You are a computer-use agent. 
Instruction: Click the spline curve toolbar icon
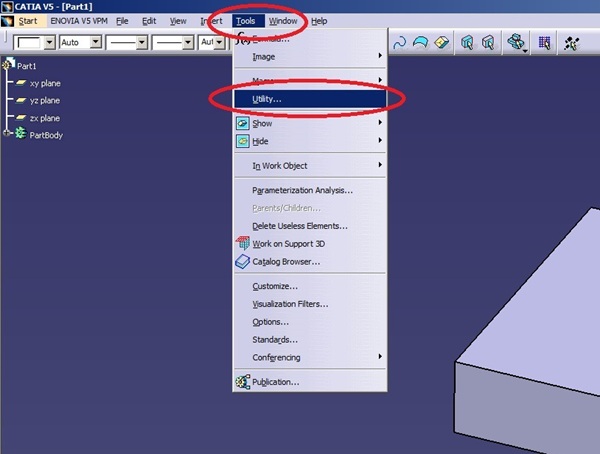(x=400, y=42)
